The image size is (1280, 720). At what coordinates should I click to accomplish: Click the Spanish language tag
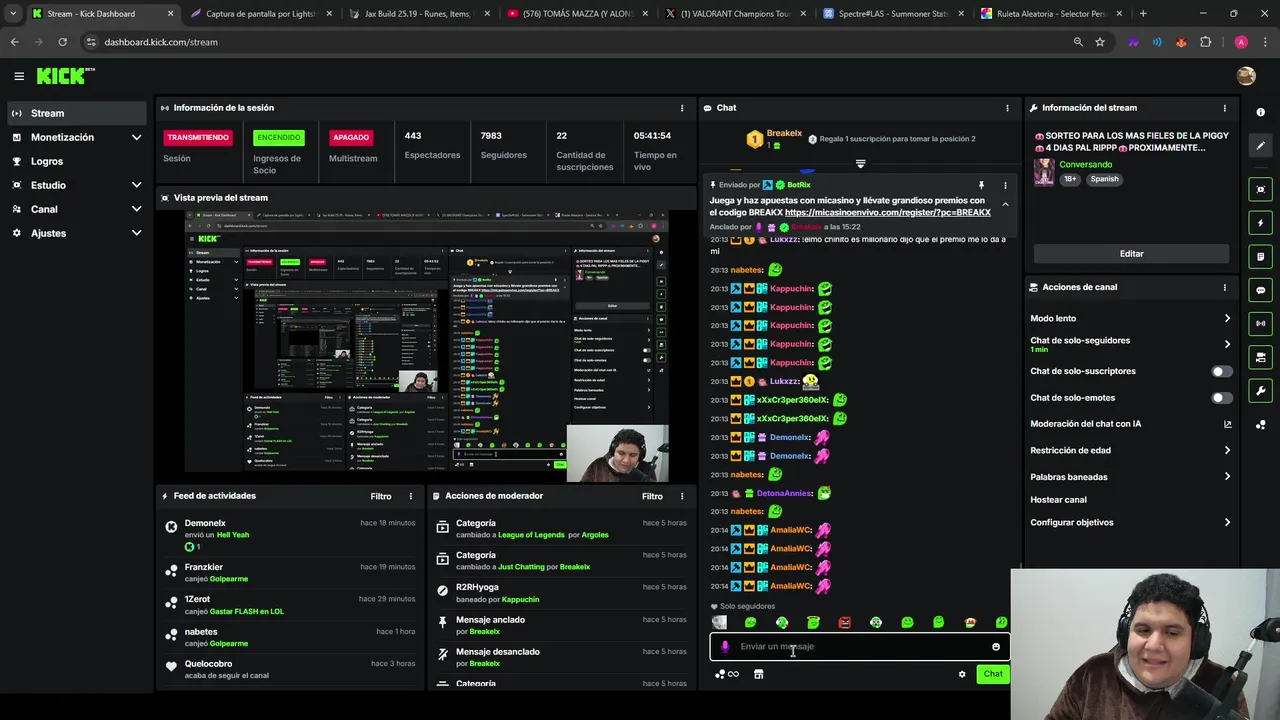click(1104, 179)
